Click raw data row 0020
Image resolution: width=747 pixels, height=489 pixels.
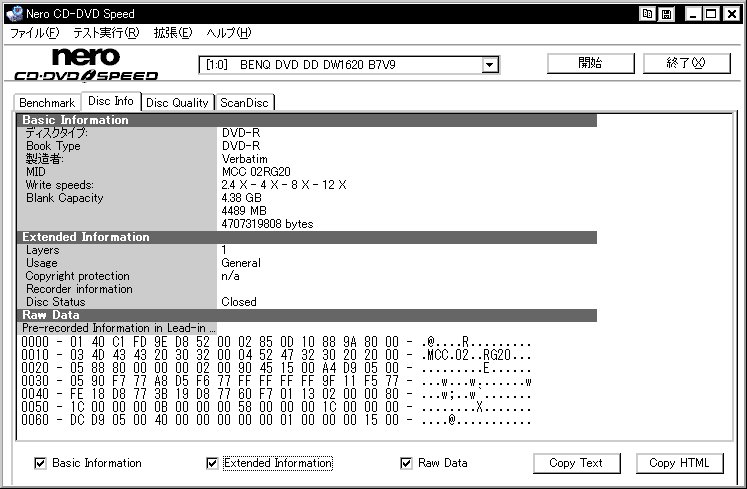276,368
